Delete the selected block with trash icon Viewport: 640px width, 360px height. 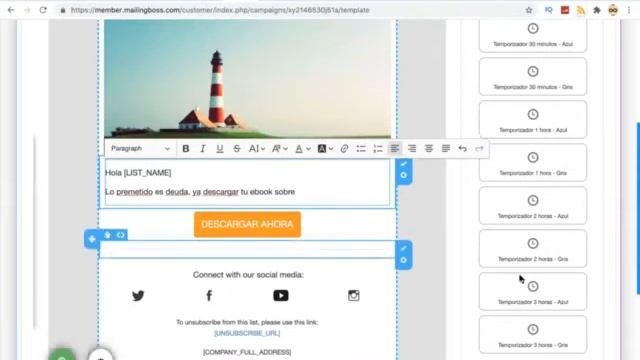pos(107,235)
